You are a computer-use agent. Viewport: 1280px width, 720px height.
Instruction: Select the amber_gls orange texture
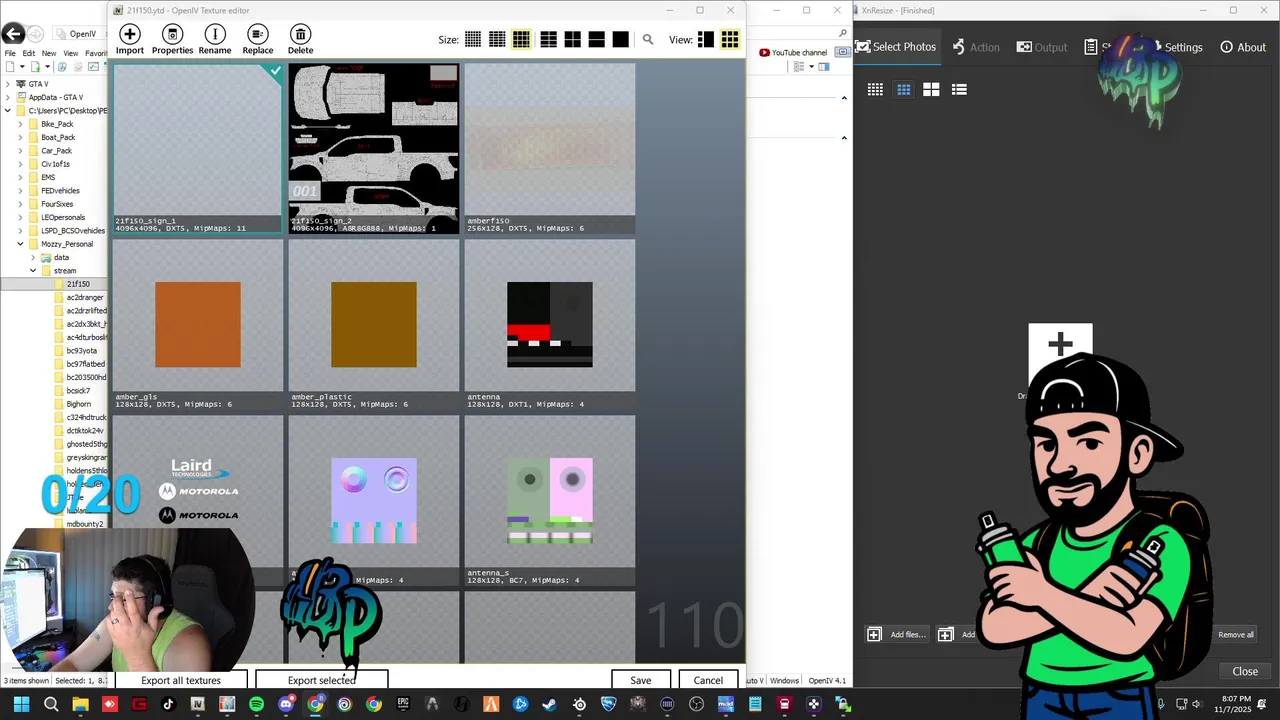[198, 324]
